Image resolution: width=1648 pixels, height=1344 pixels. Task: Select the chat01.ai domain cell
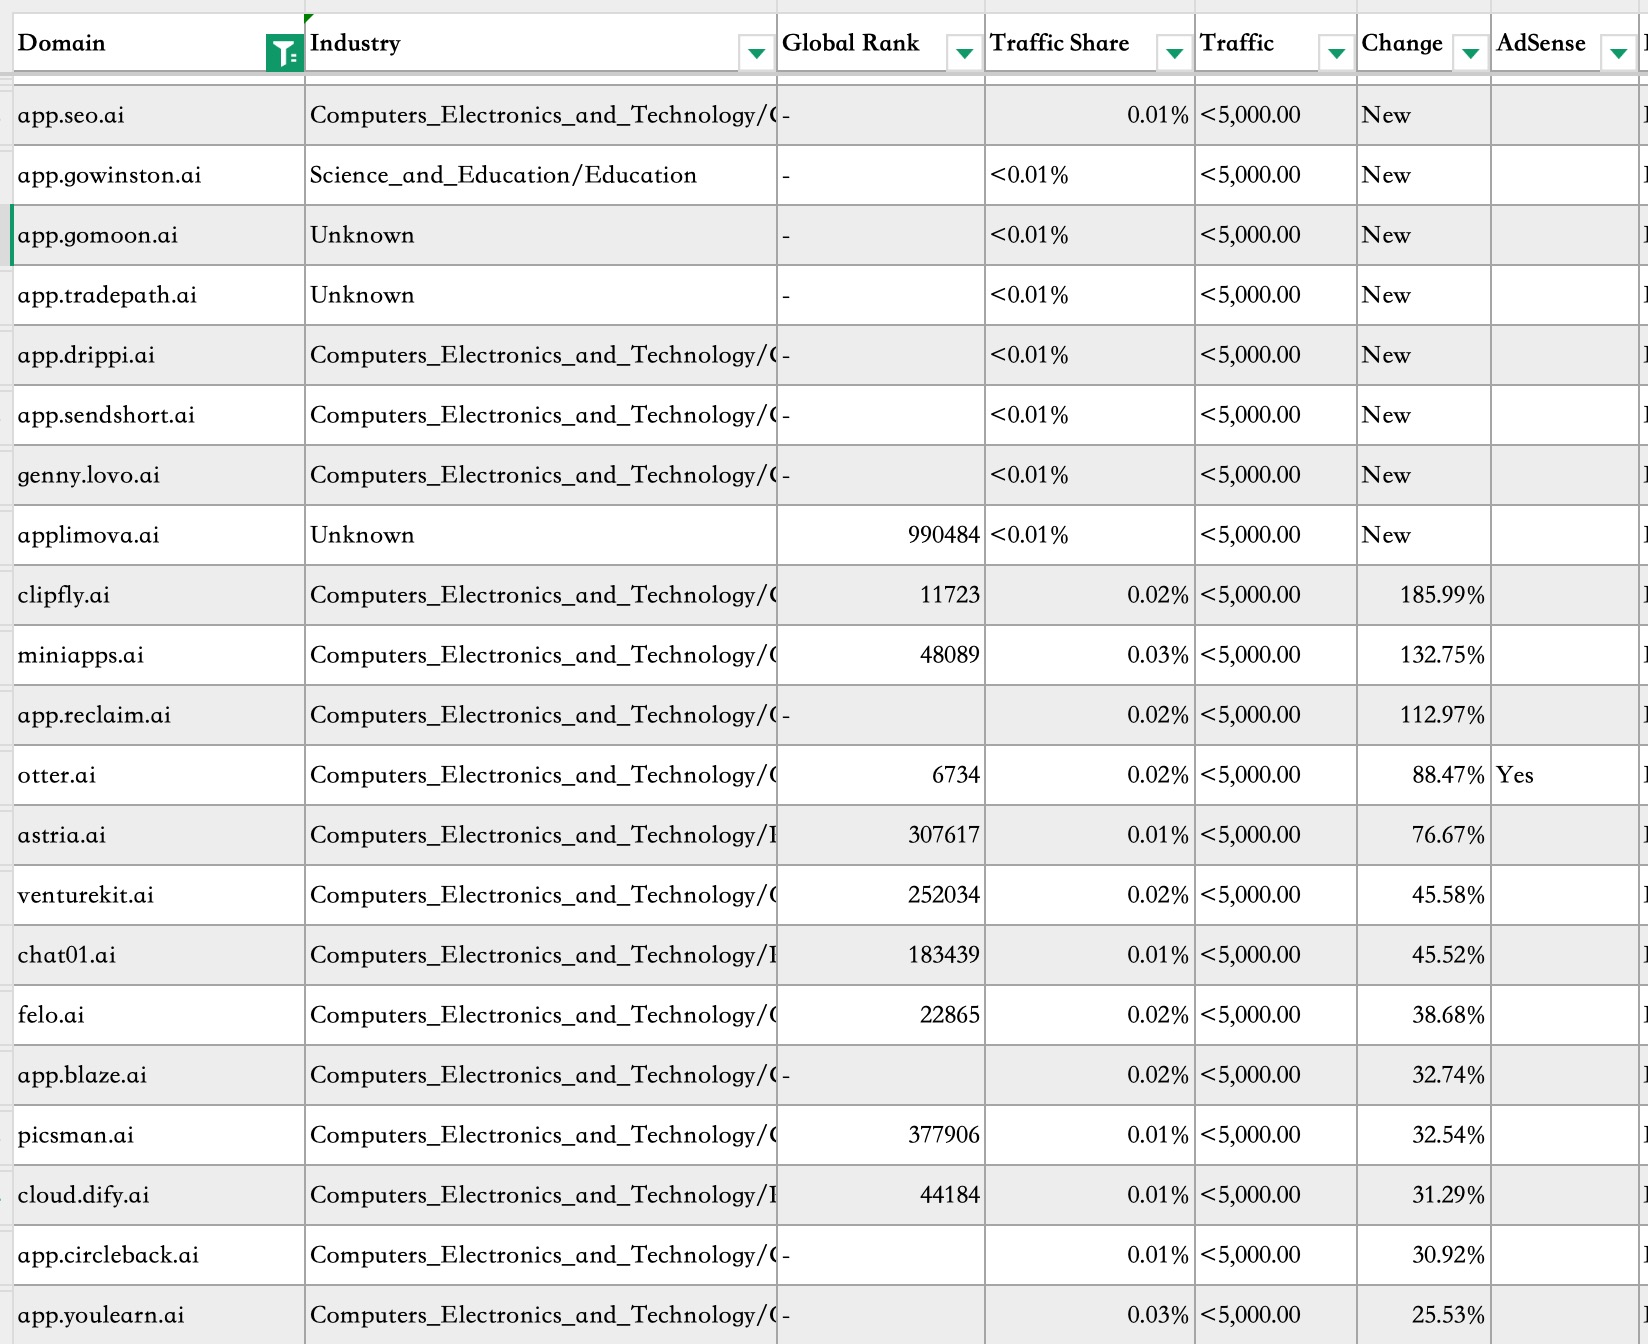tap(159, 955)
